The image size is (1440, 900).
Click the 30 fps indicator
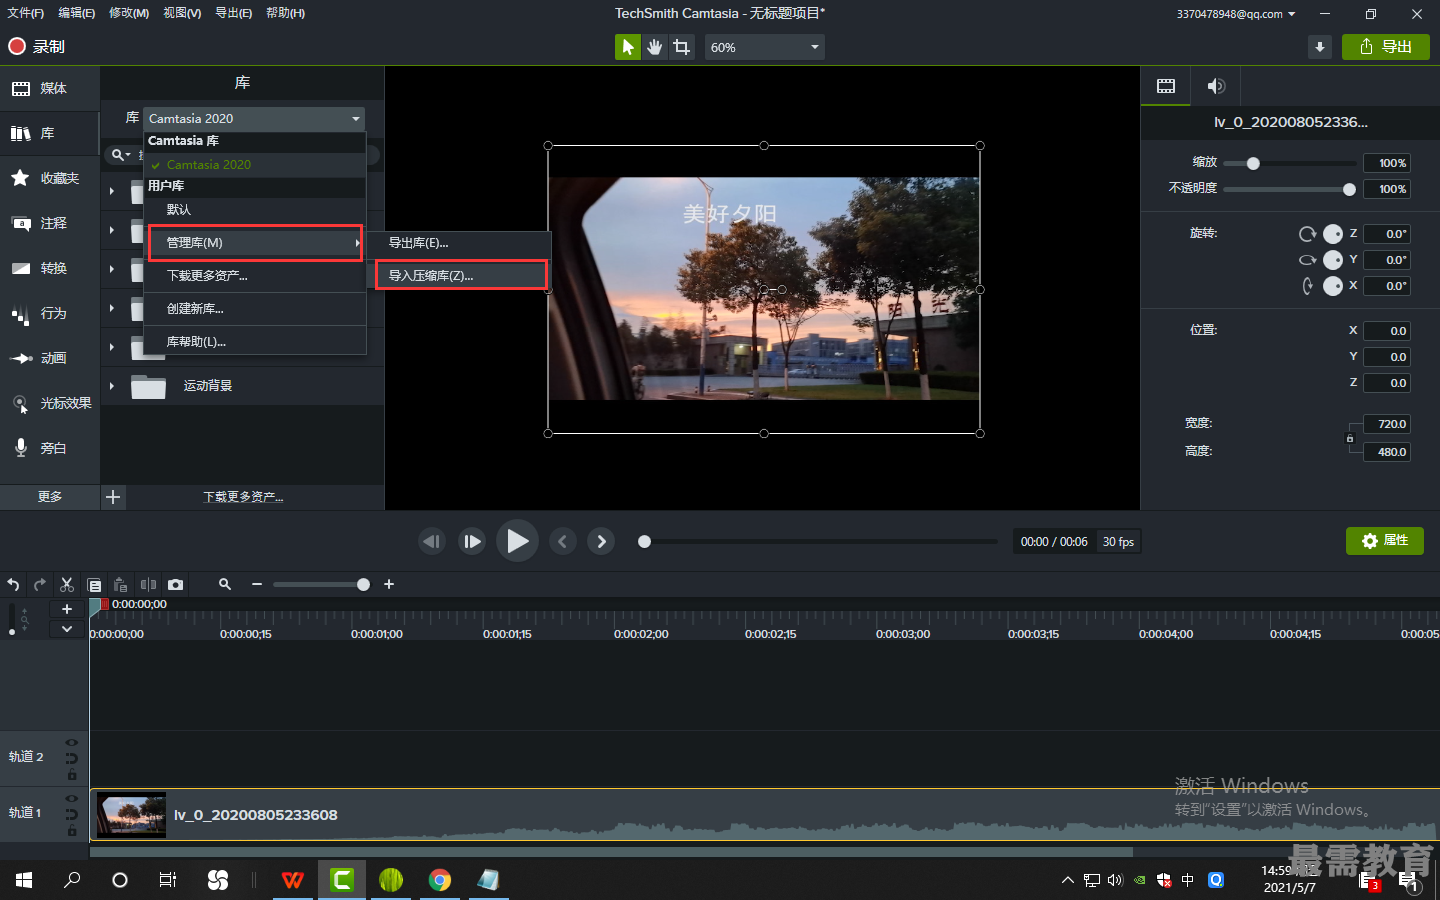coord(1118,542)
